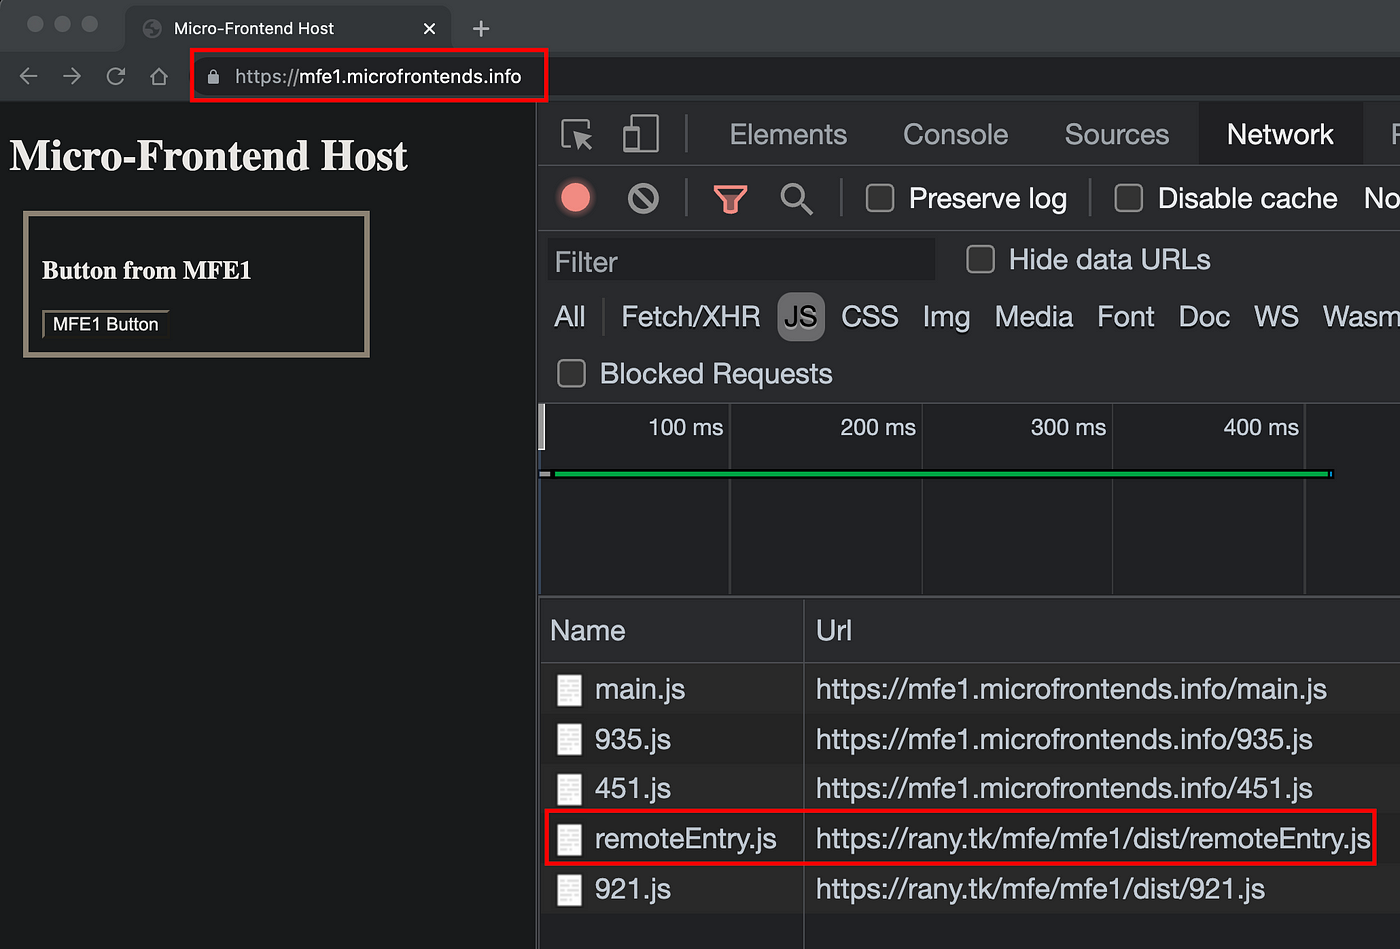Enable the Preserve log checkbox
This screenshot has height=949, width=1400.
(880, 198)
